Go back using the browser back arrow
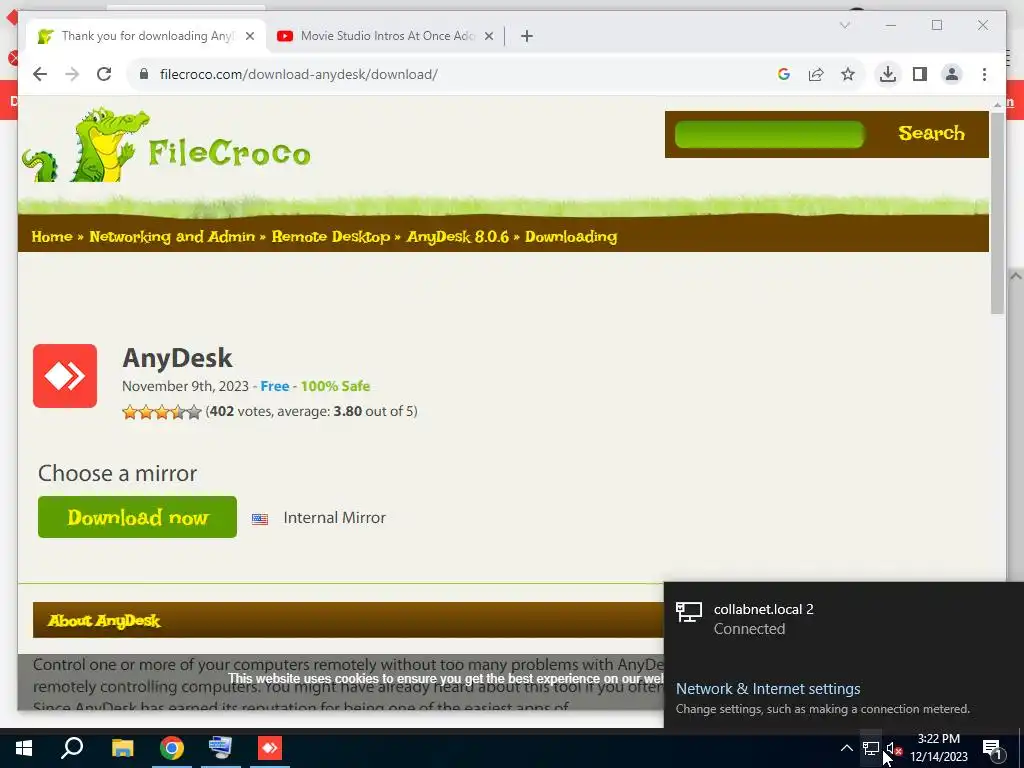This screenshot has height=768, width=1024. coord(40,74)
